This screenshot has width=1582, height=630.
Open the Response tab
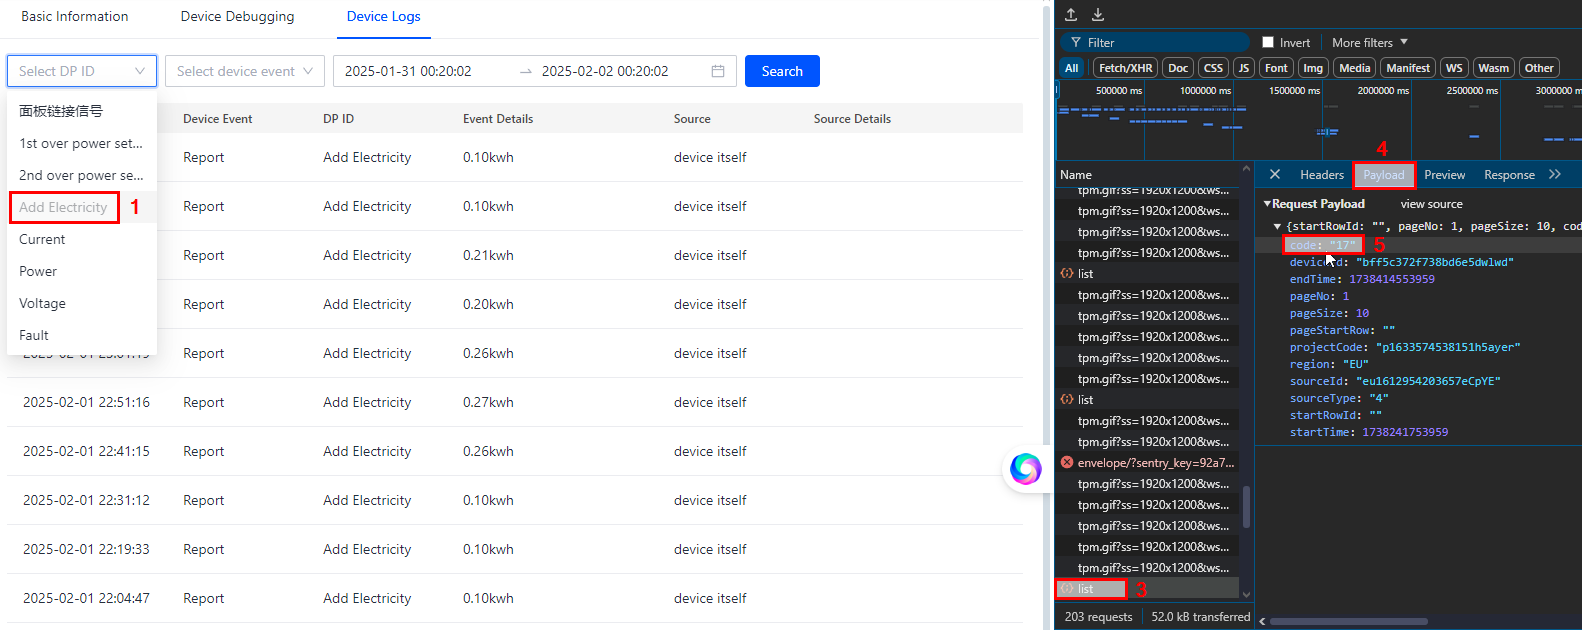coord(1509,174)
